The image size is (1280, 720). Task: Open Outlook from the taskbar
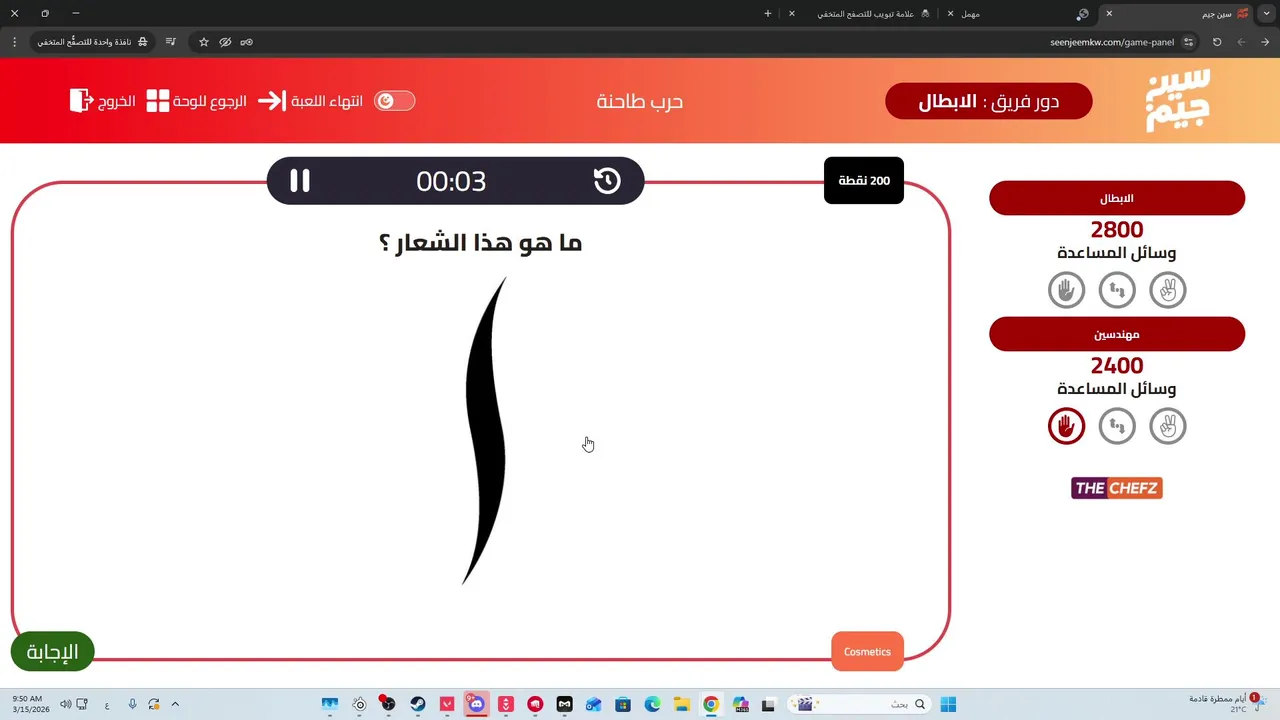[x=593, y=704]
